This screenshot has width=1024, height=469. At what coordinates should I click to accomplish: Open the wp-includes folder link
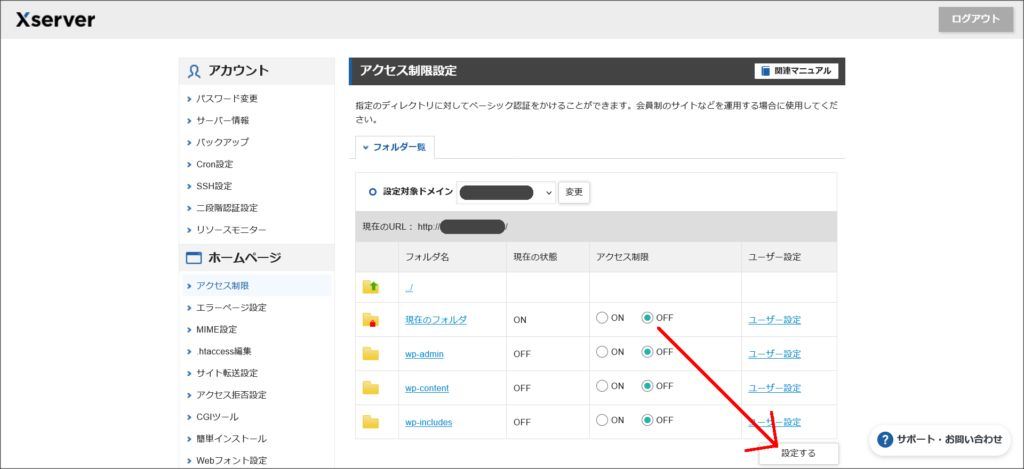pos(428,422)
